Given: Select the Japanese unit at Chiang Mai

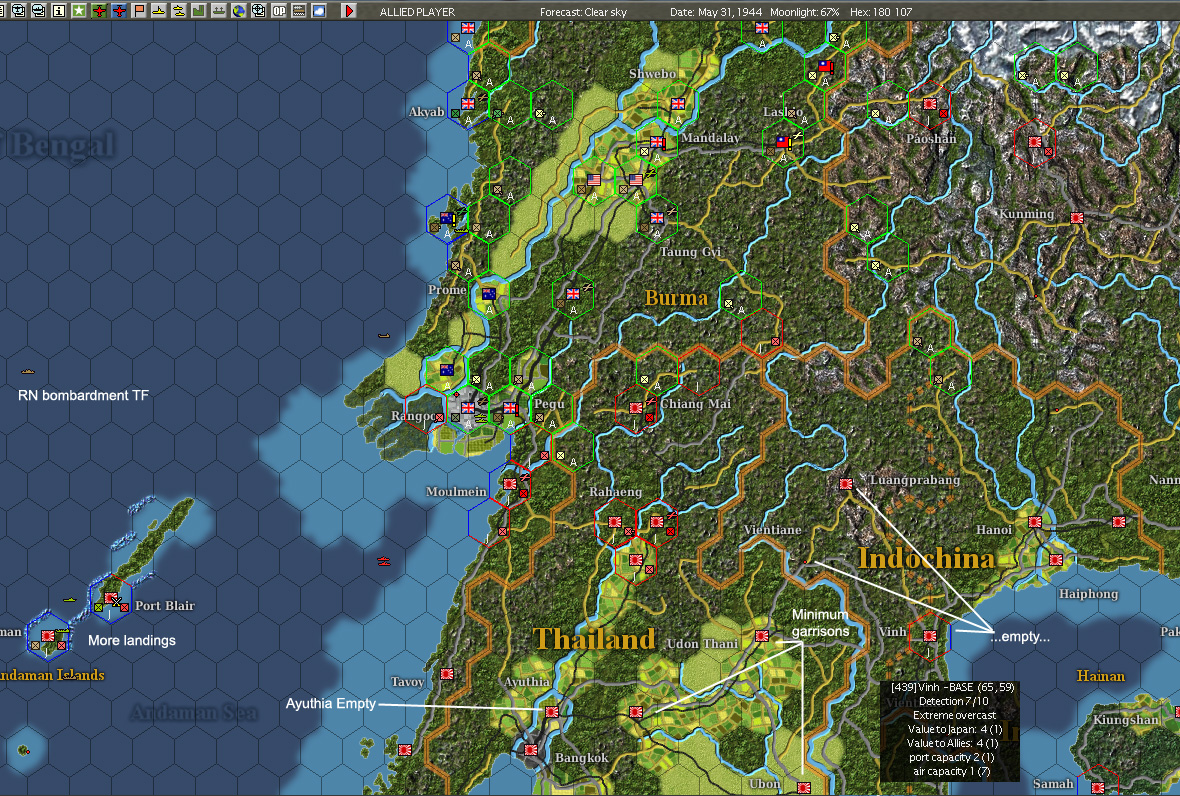Looking at the screenshot, I should point(636,408).
